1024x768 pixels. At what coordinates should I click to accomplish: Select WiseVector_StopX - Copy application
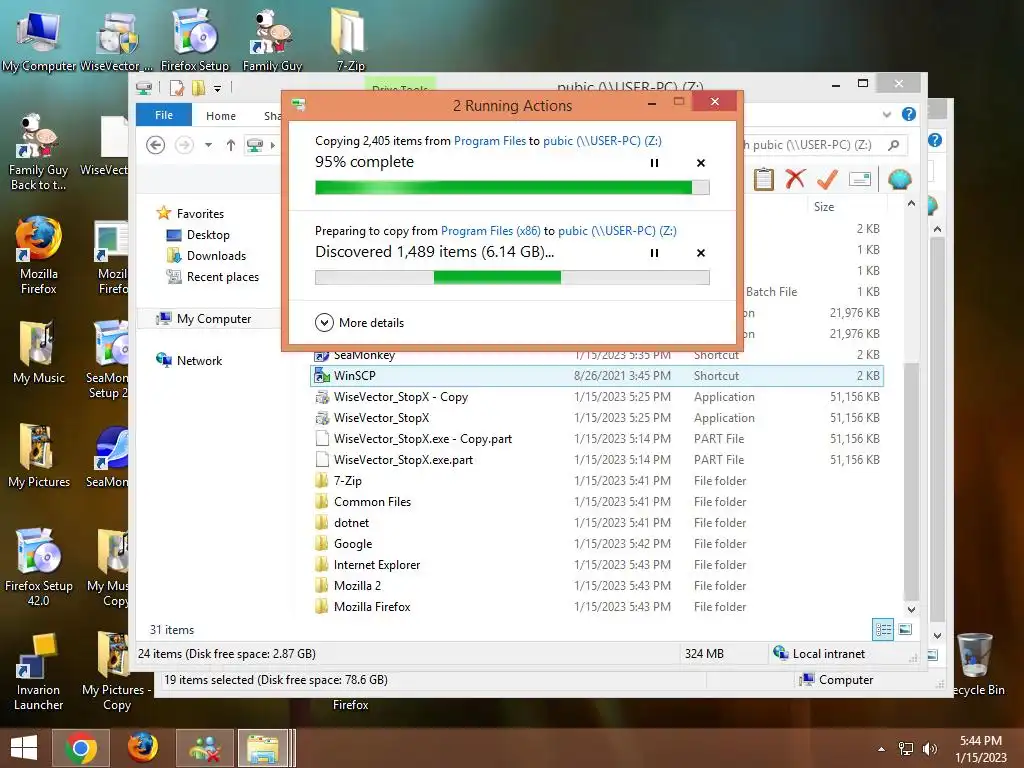tap(597, 396)
